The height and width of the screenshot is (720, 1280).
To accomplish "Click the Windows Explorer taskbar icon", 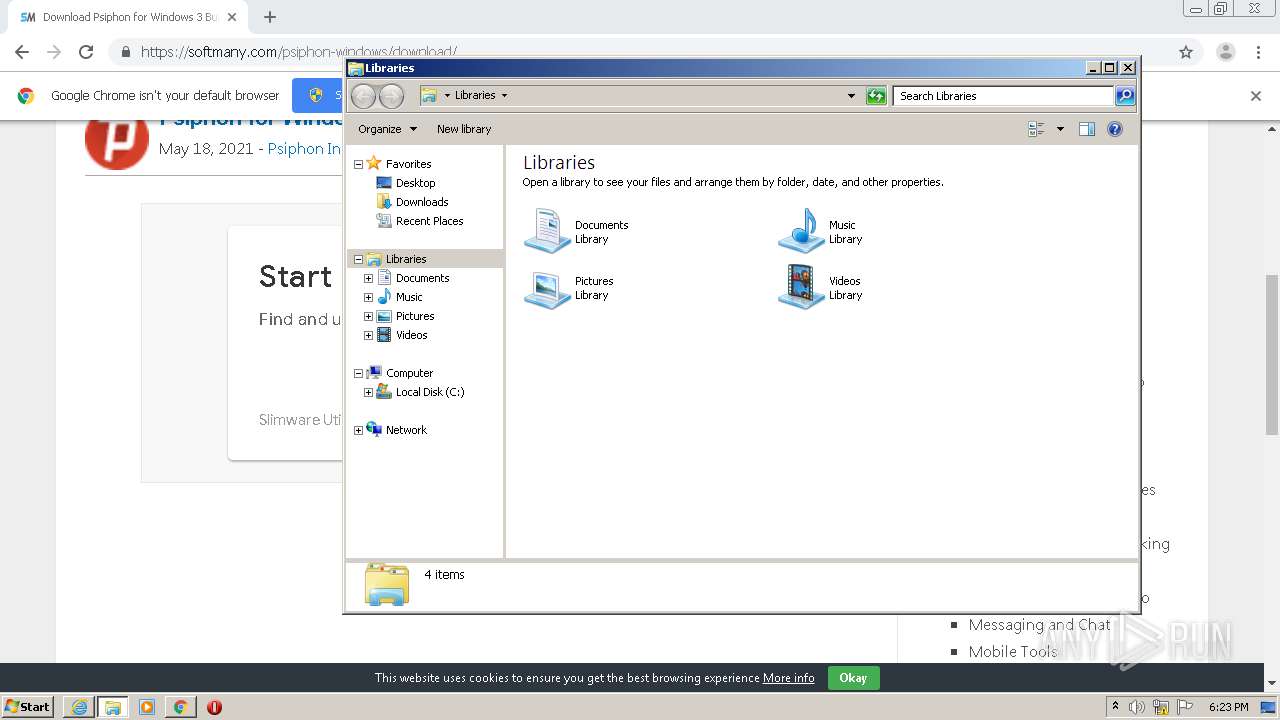I will (113, 707).
